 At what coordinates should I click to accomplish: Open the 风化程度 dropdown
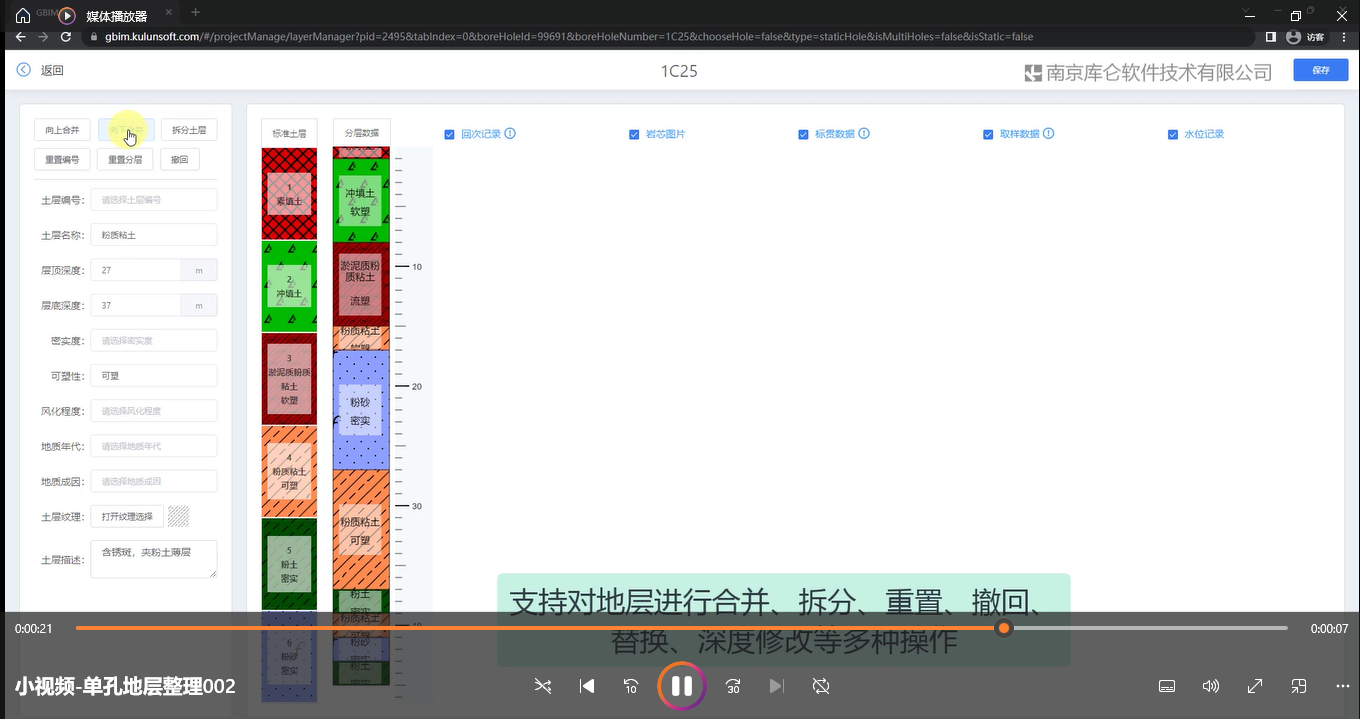(x=154, y=411)
